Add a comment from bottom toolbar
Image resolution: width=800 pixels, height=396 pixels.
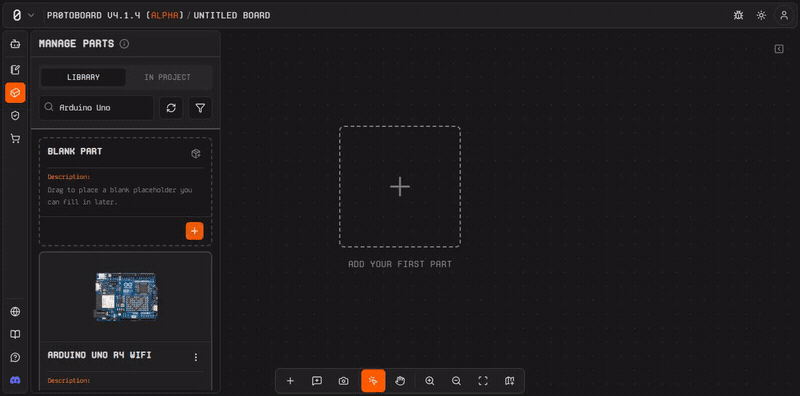click(317, 381)
